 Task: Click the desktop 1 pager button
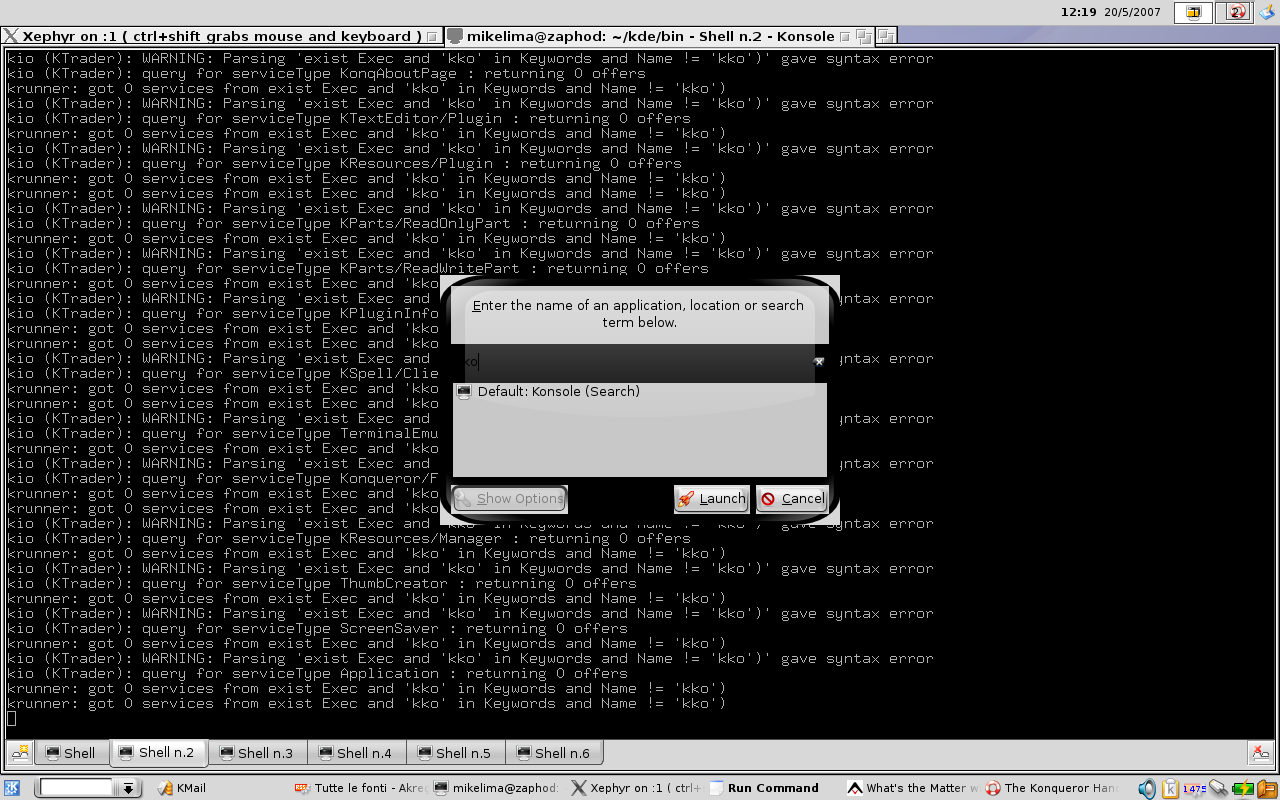pyautogui.click(x=1193, y=12)
